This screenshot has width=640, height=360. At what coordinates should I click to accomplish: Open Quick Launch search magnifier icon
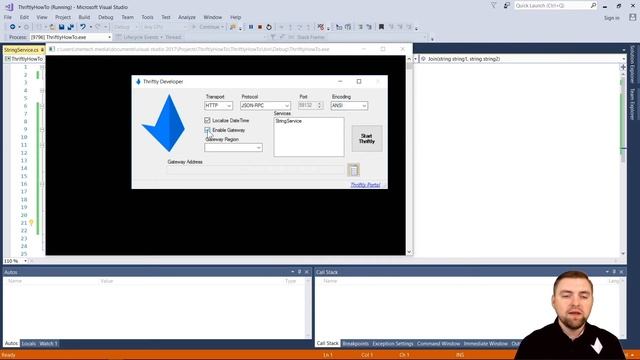tap(593, 5)
